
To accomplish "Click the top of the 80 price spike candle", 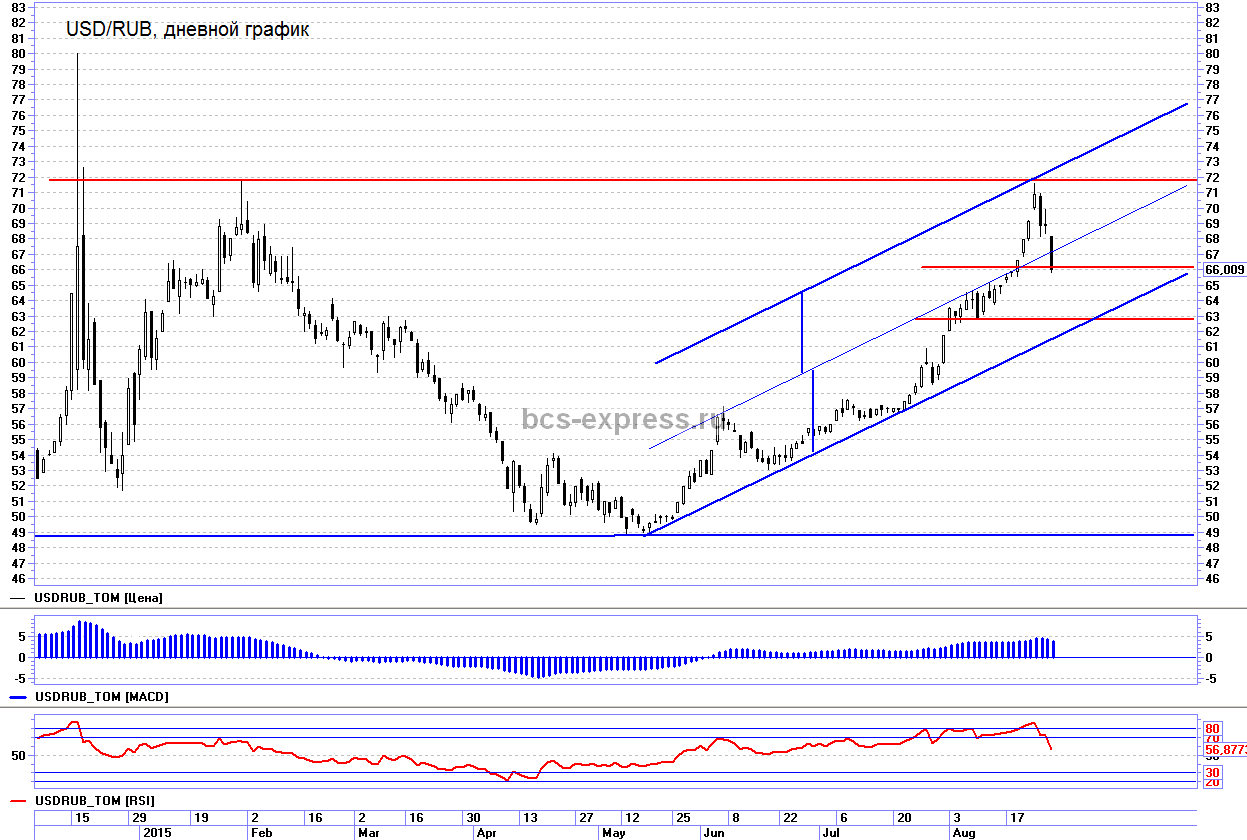I will [x=77, y=54].
